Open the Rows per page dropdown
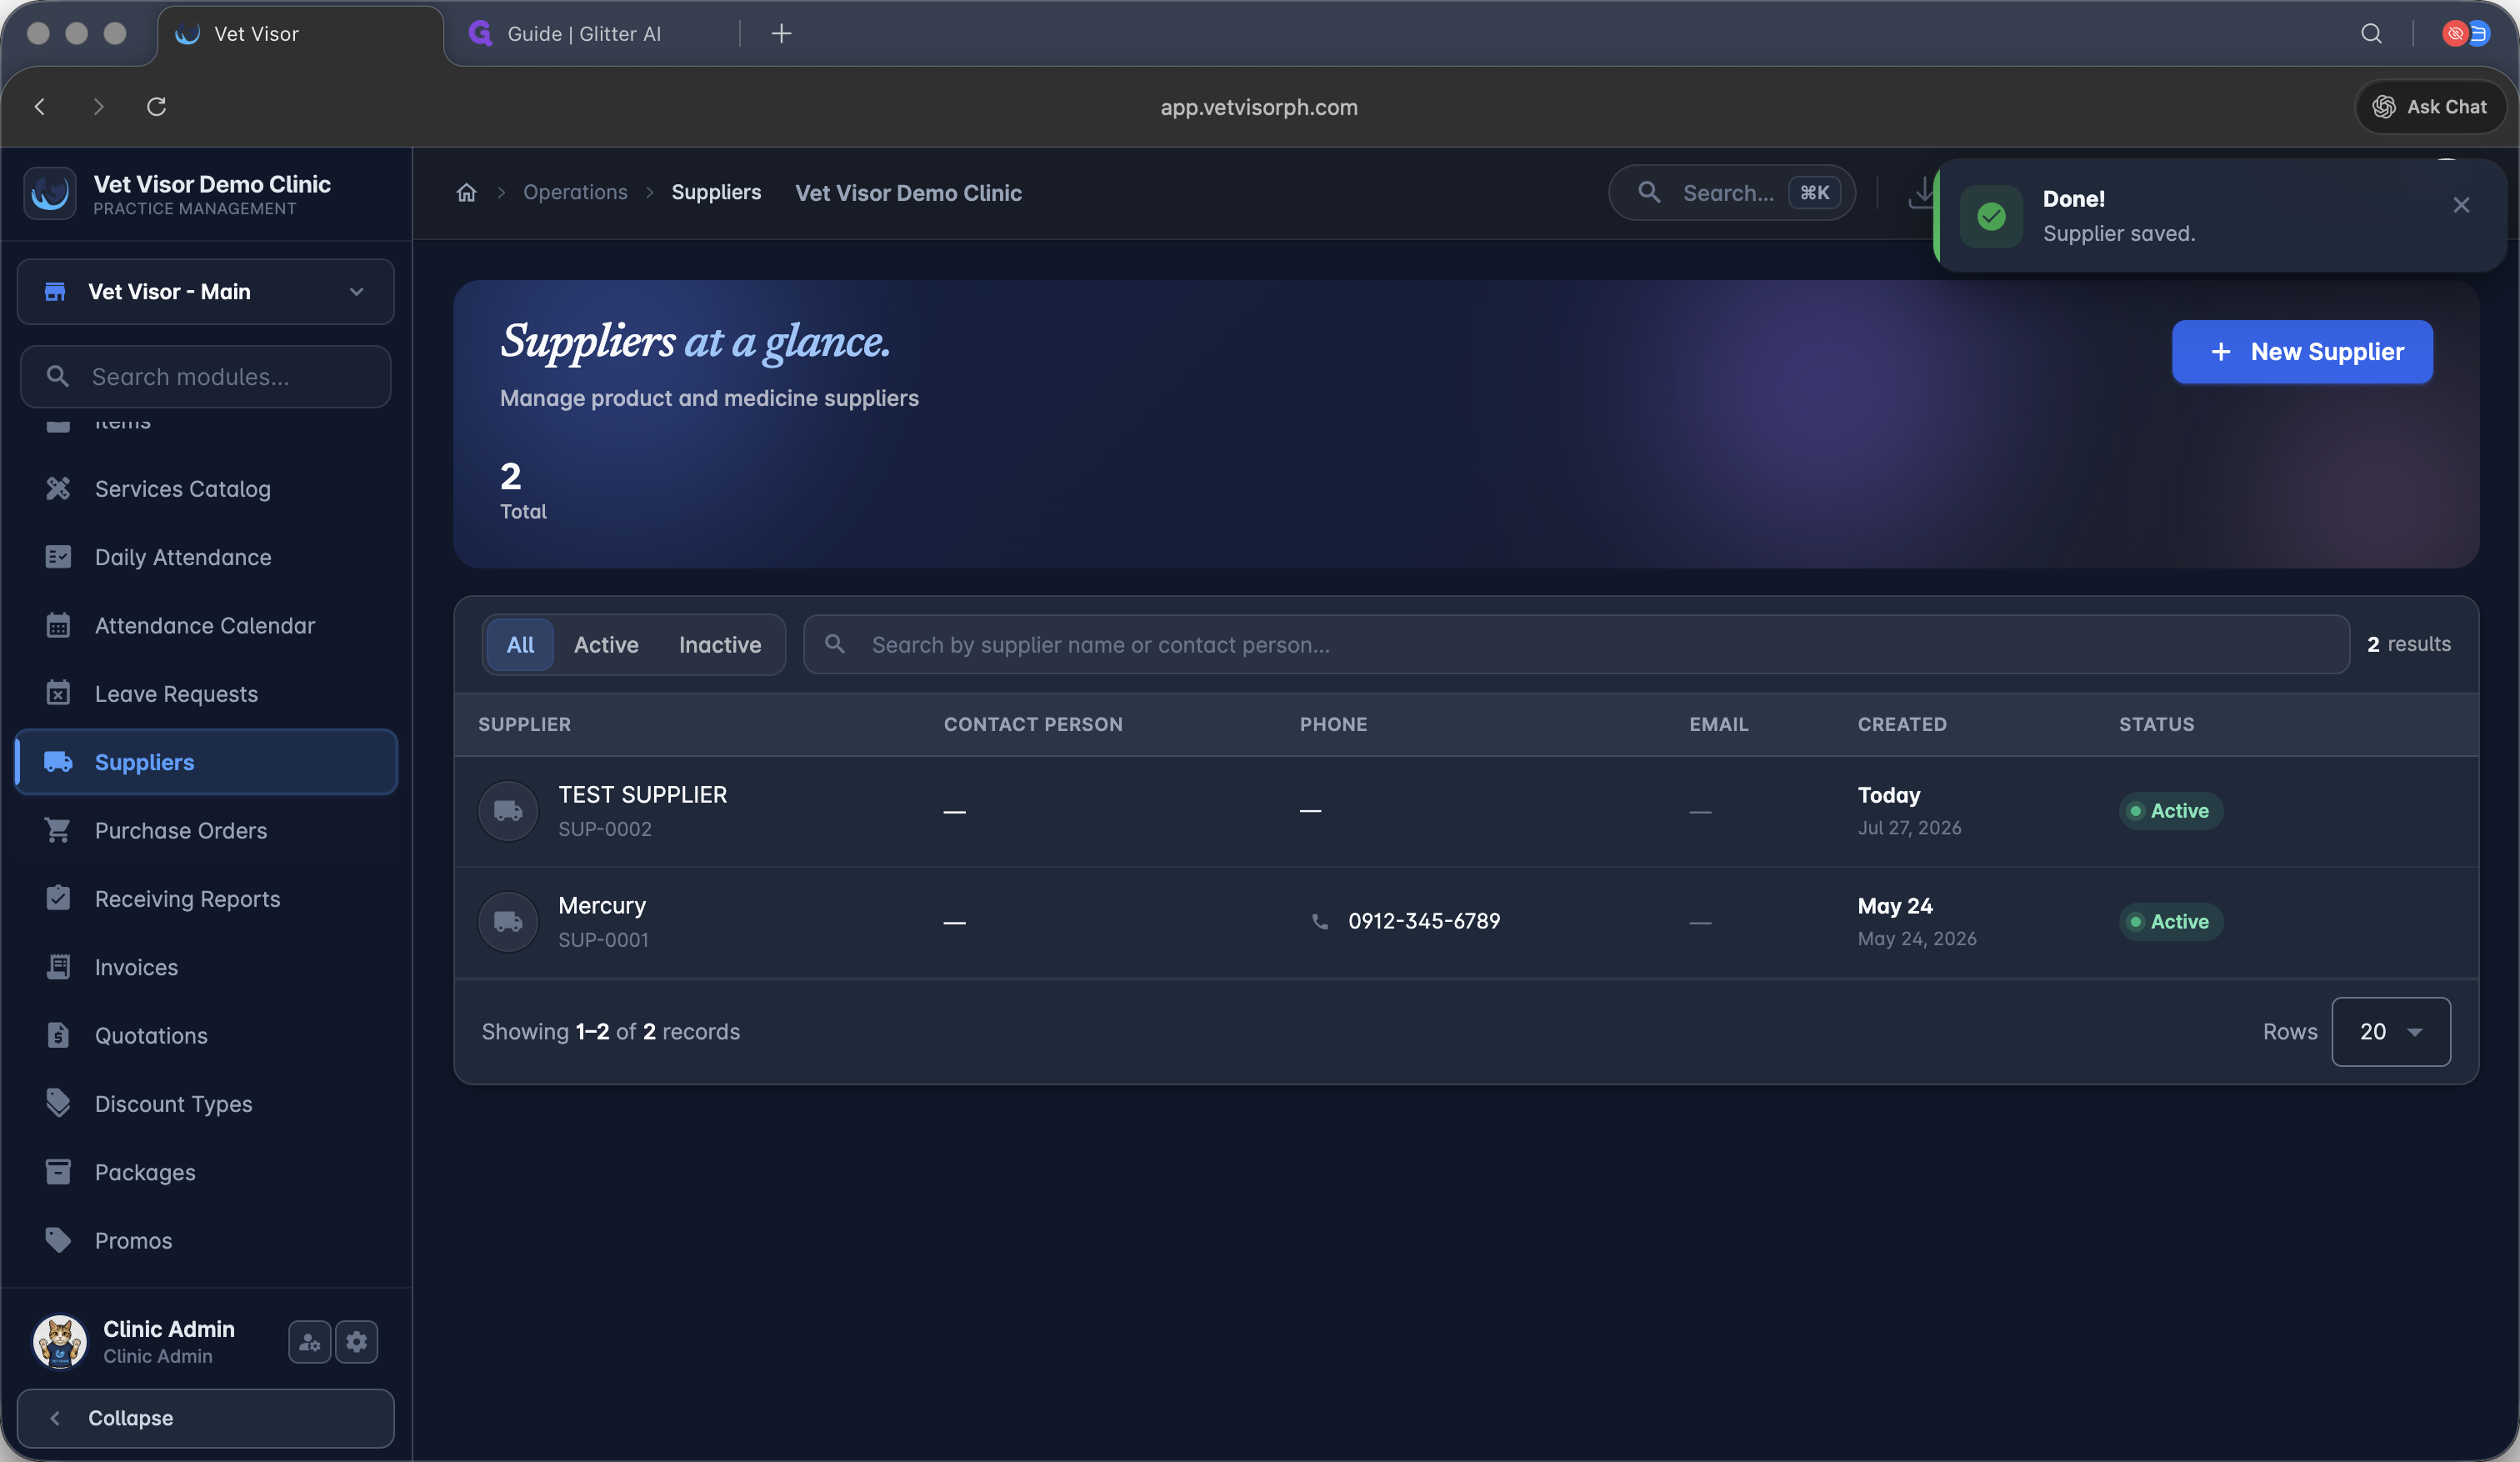The height and width of the screenshot is (1462, 2520). tap(2391, 1031)
